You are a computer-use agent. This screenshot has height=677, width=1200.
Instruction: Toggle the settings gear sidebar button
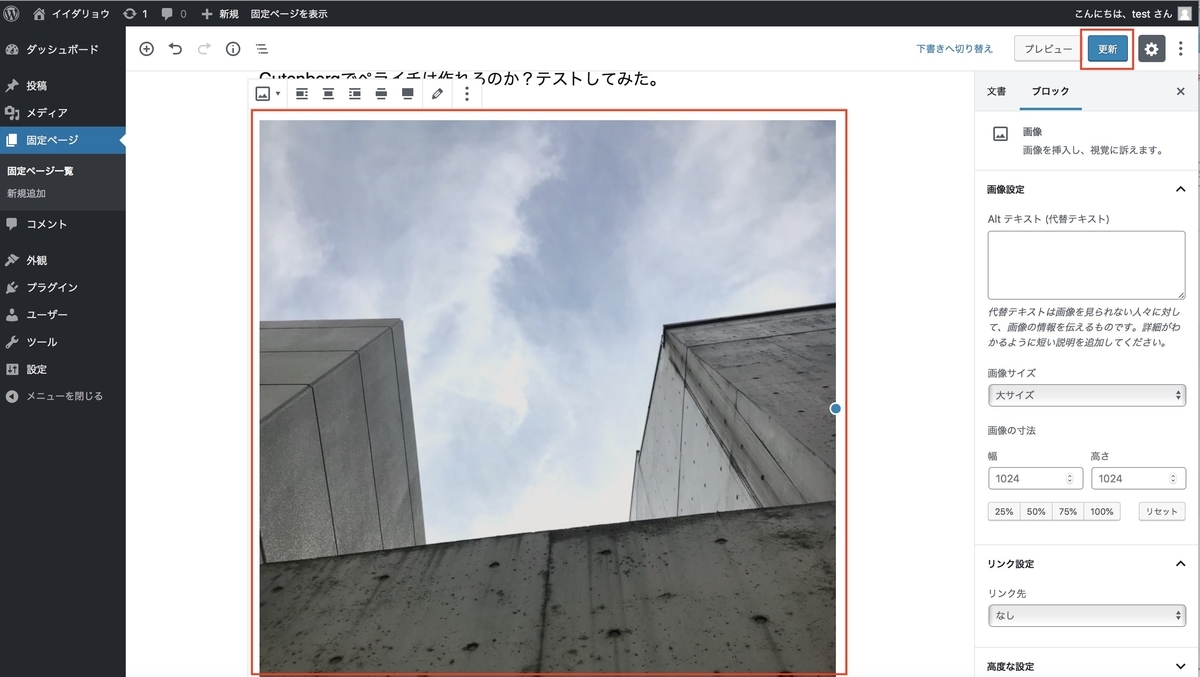click(1152, 49)
